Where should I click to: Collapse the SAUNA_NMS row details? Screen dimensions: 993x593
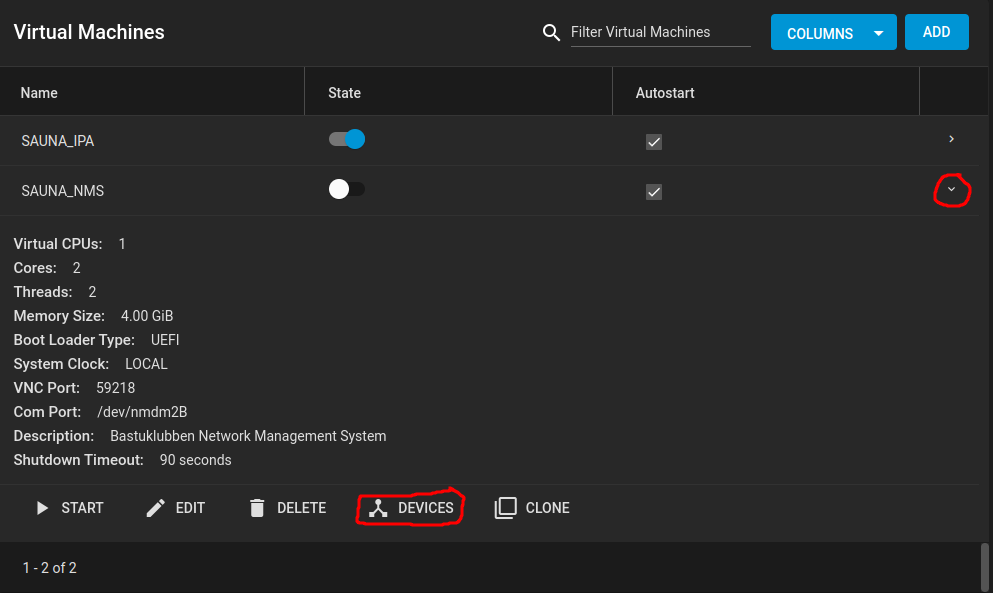[951, 189]
